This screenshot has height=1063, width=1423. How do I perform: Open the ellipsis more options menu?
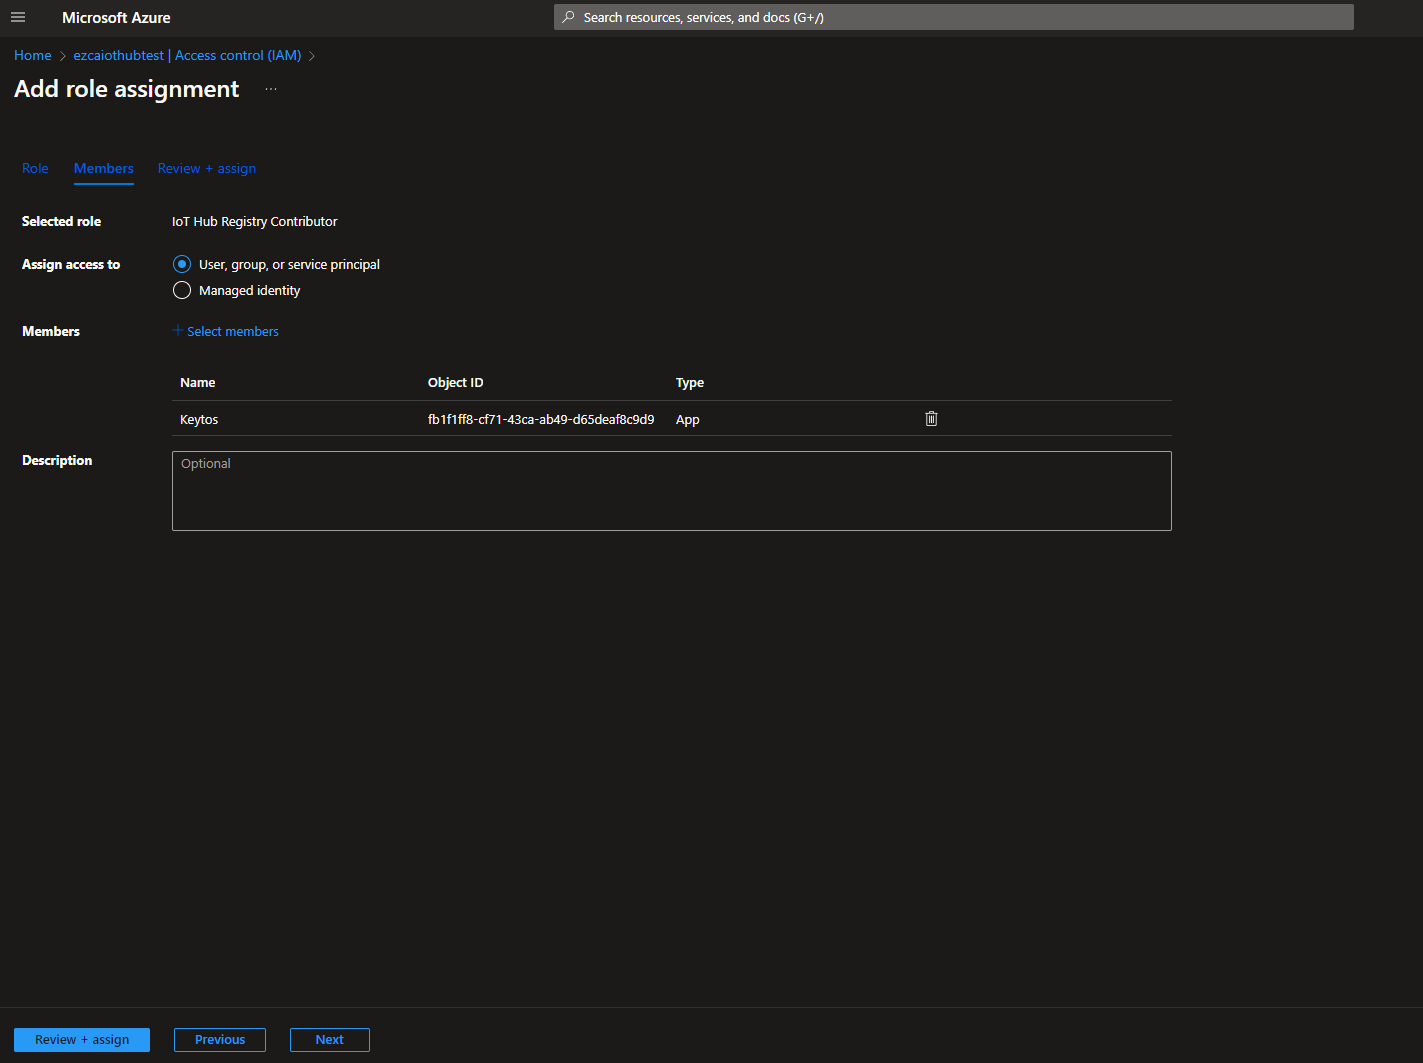coord(271,89)
